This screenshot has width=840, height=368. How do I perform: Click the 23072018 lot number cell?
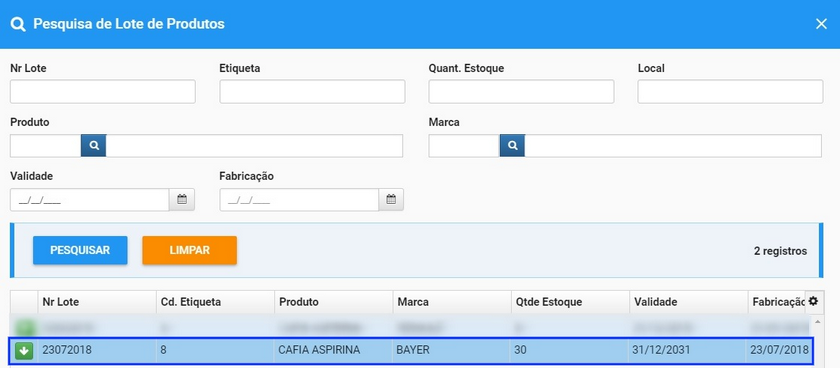[x=97, y=350]
